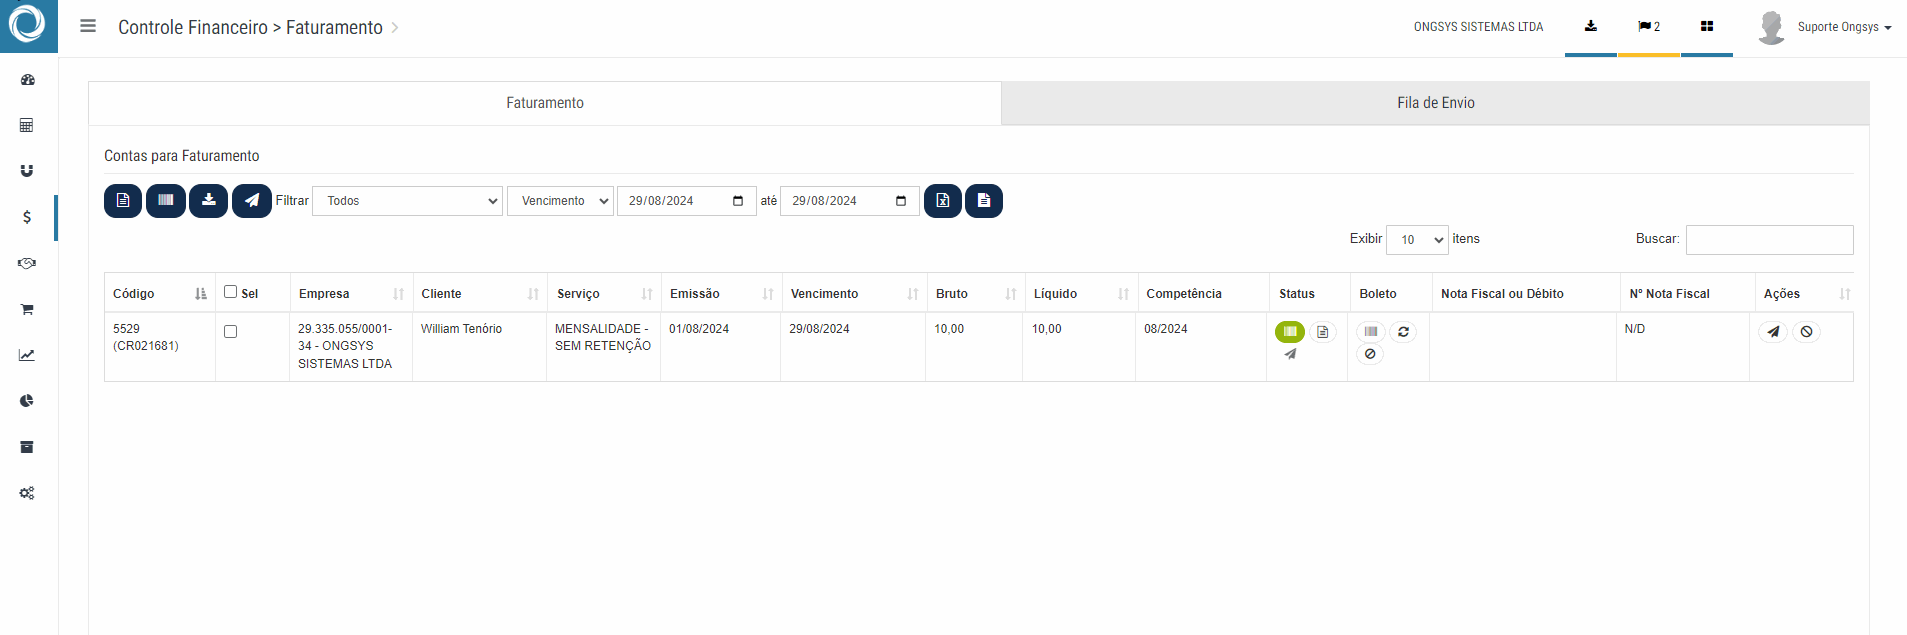Sort the table by Ações column

1805,294
